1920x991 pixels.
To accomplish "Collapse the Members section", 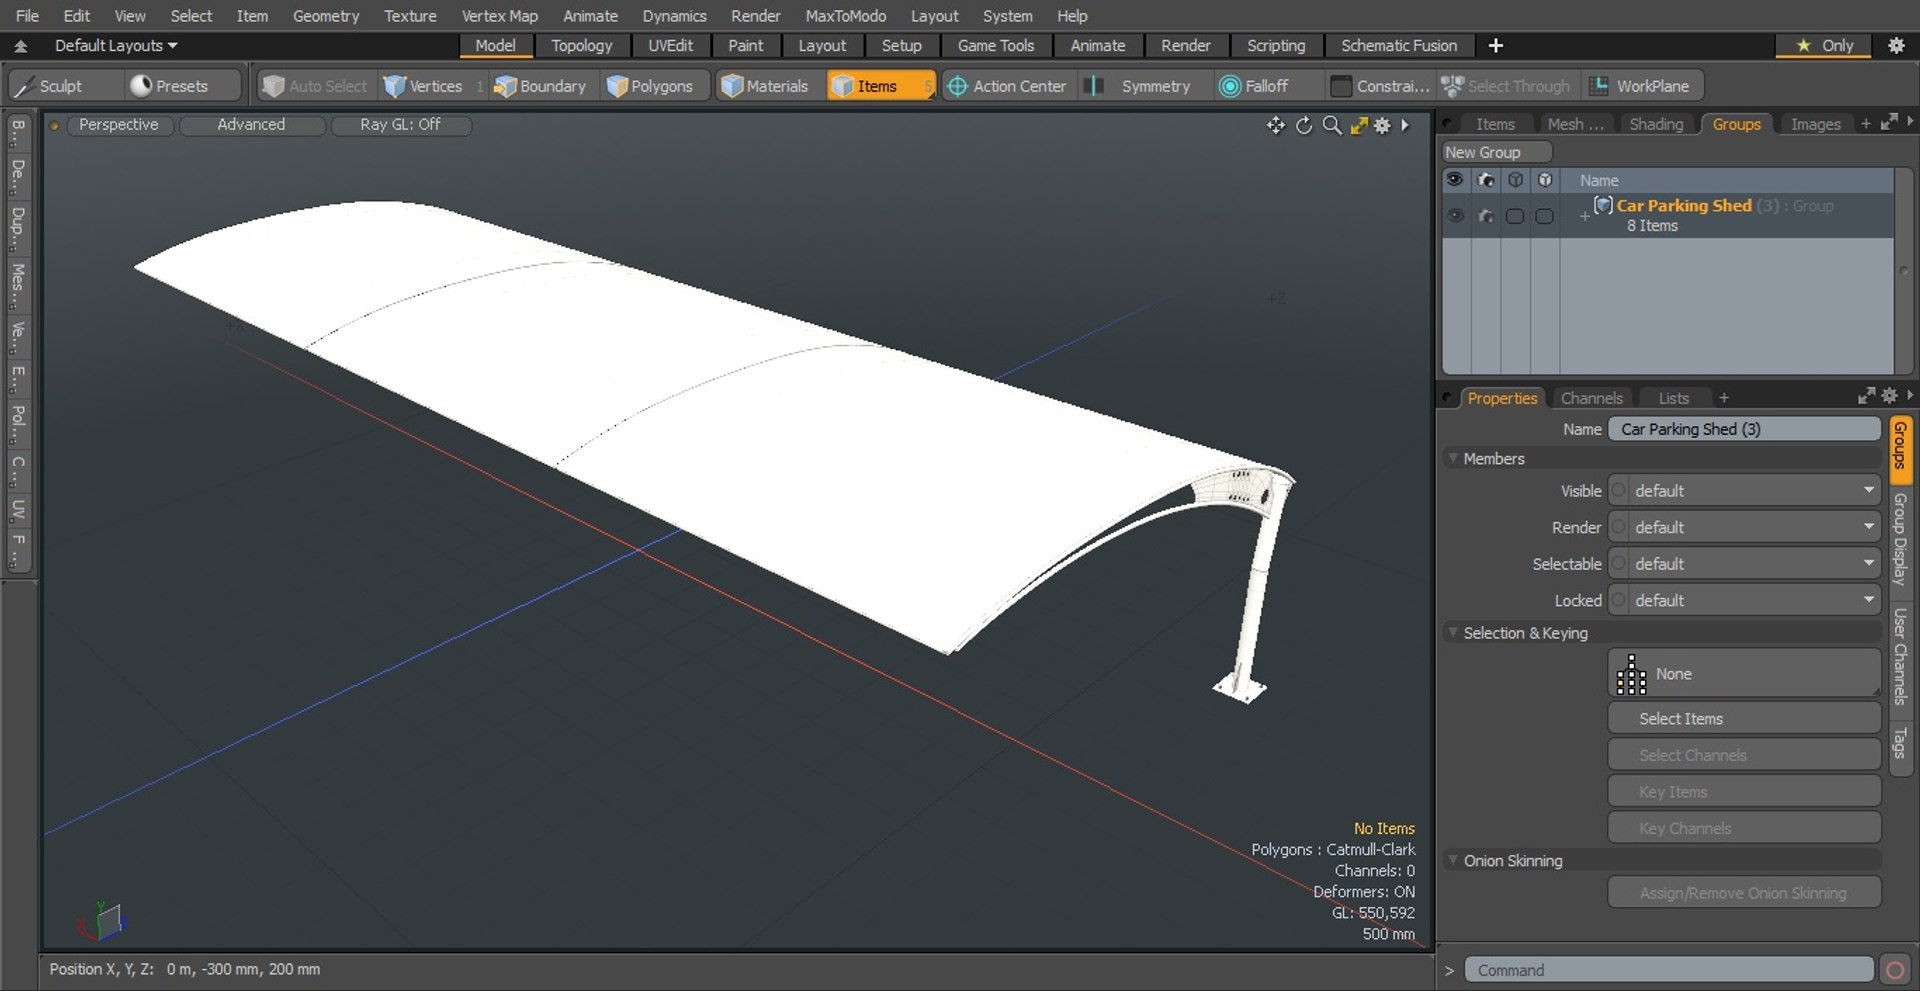I will (x=1453, y=458).
